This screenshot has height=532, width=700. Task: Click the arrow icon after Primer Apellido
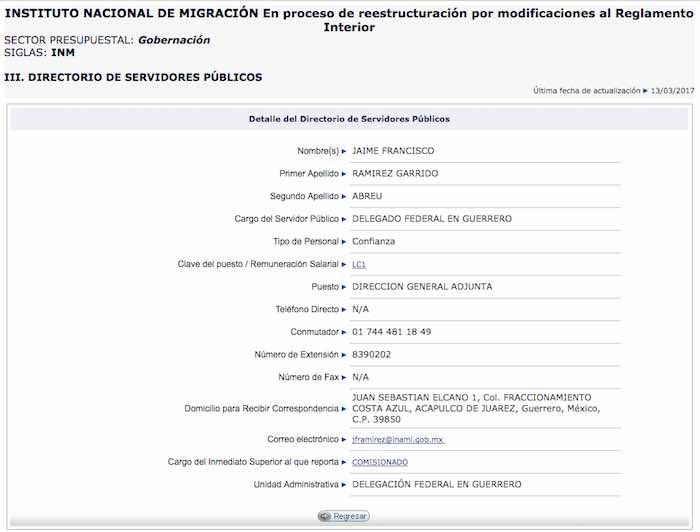pyautogui.click(x=344, y=173)
